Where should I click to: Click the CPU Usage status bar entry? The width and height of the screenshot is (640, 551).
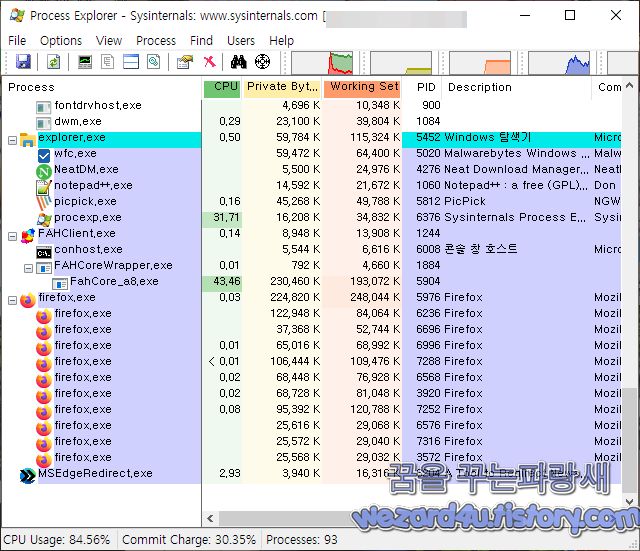pyautogui.click(x=57, y=540)
